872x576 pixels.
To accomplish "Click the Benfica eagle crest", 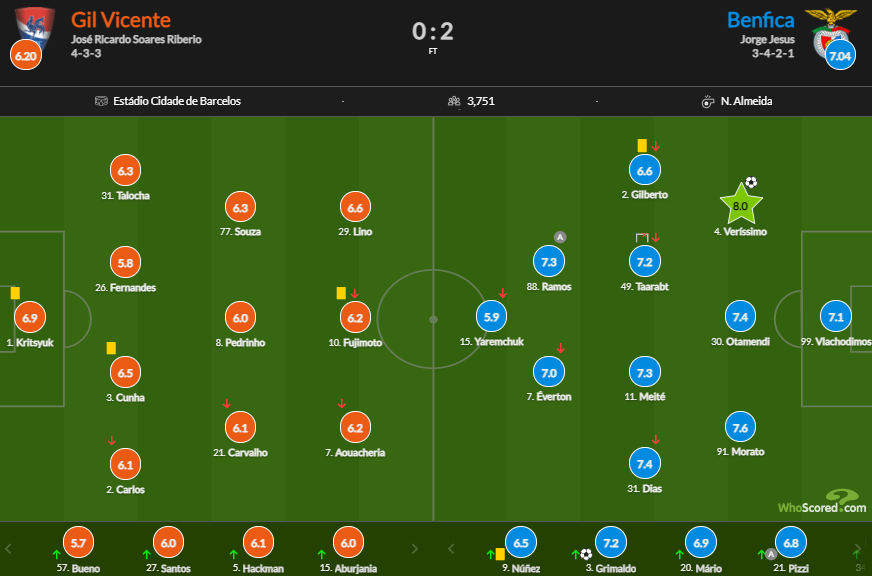I will [831, 29].
